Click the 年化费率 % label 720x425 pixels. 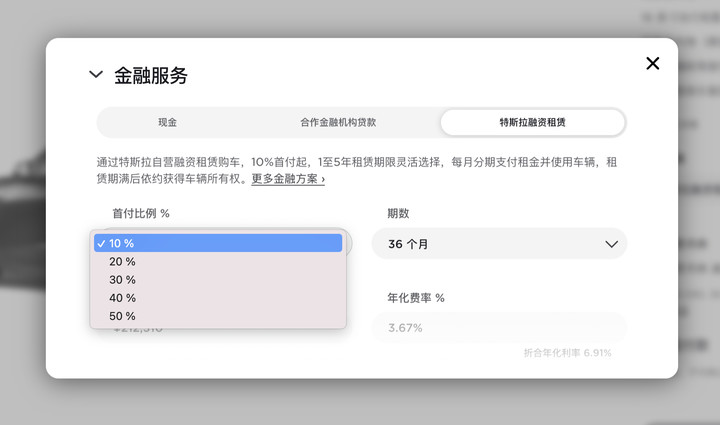pos(416,298)
